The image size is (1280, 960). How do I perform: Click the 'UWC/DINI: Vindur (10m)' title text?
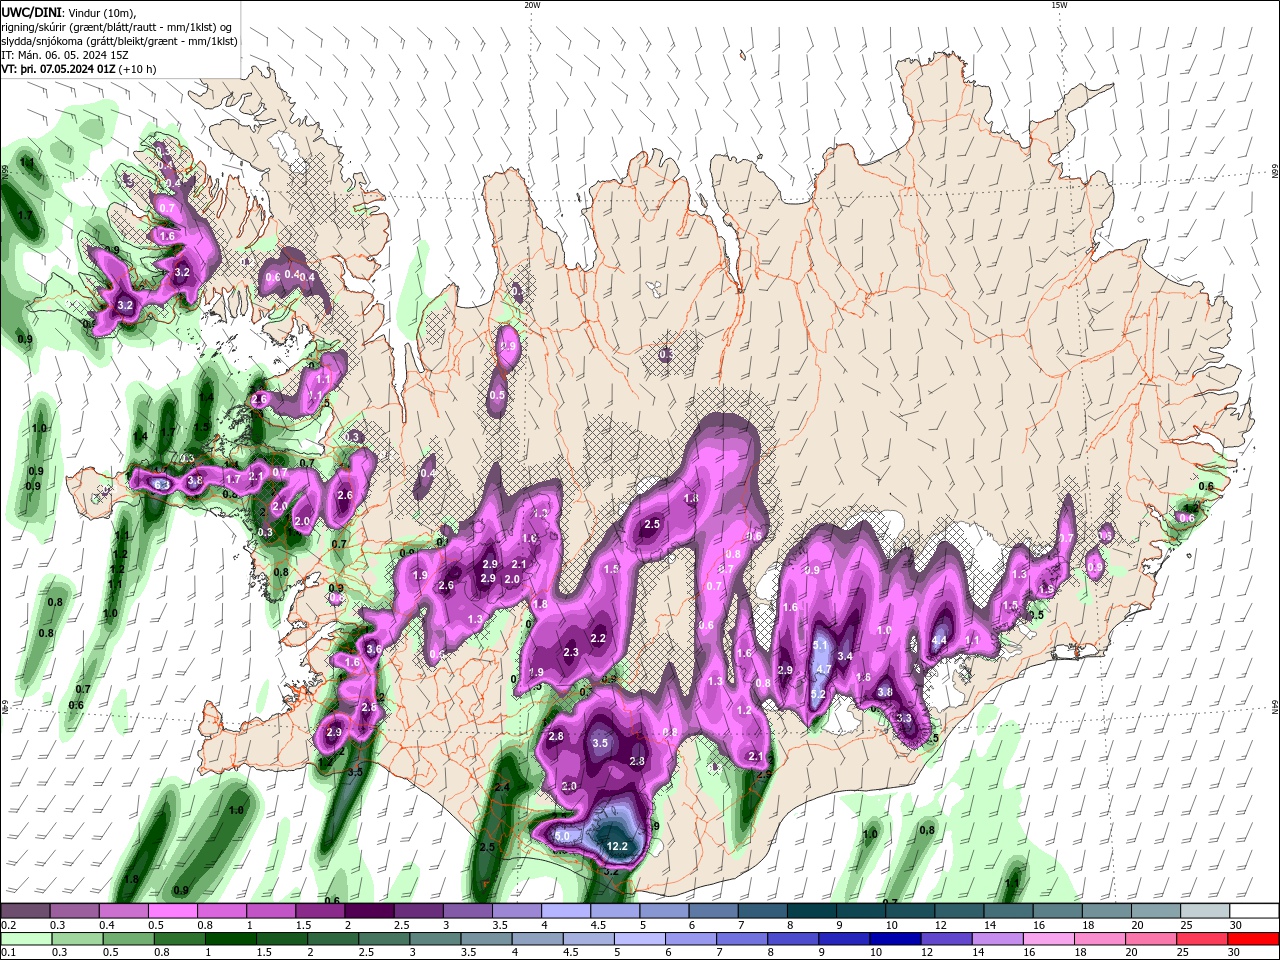pos(68,12)
